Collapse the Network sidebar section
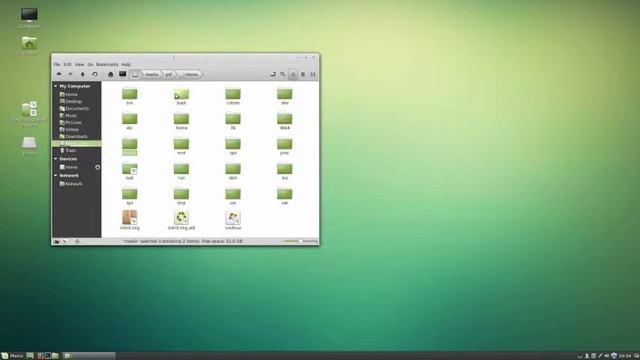 coord(56,176)
